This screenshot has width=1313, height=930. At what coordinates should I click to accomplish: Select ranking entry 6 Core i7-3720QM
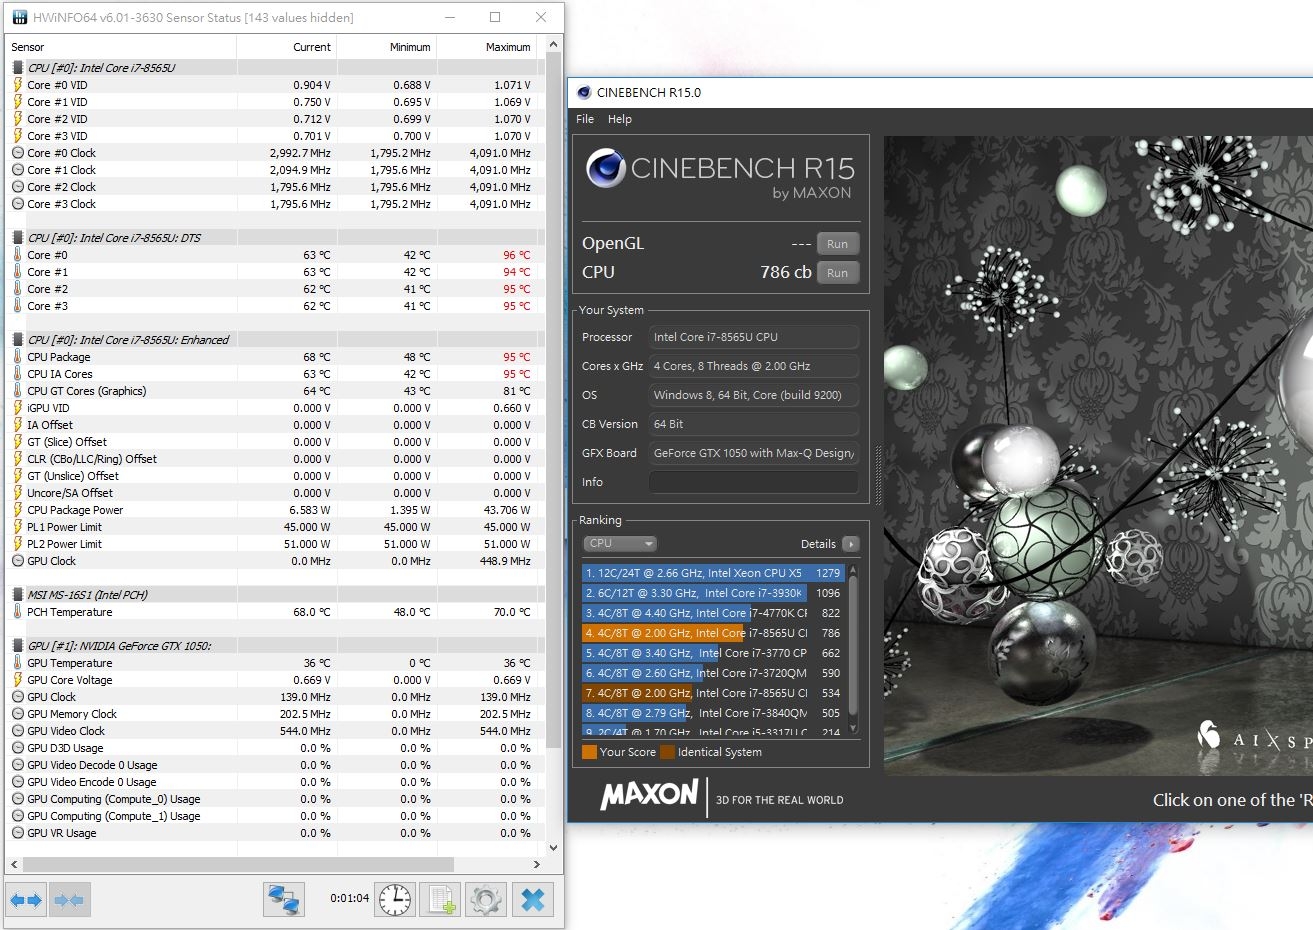coord(713,673)
